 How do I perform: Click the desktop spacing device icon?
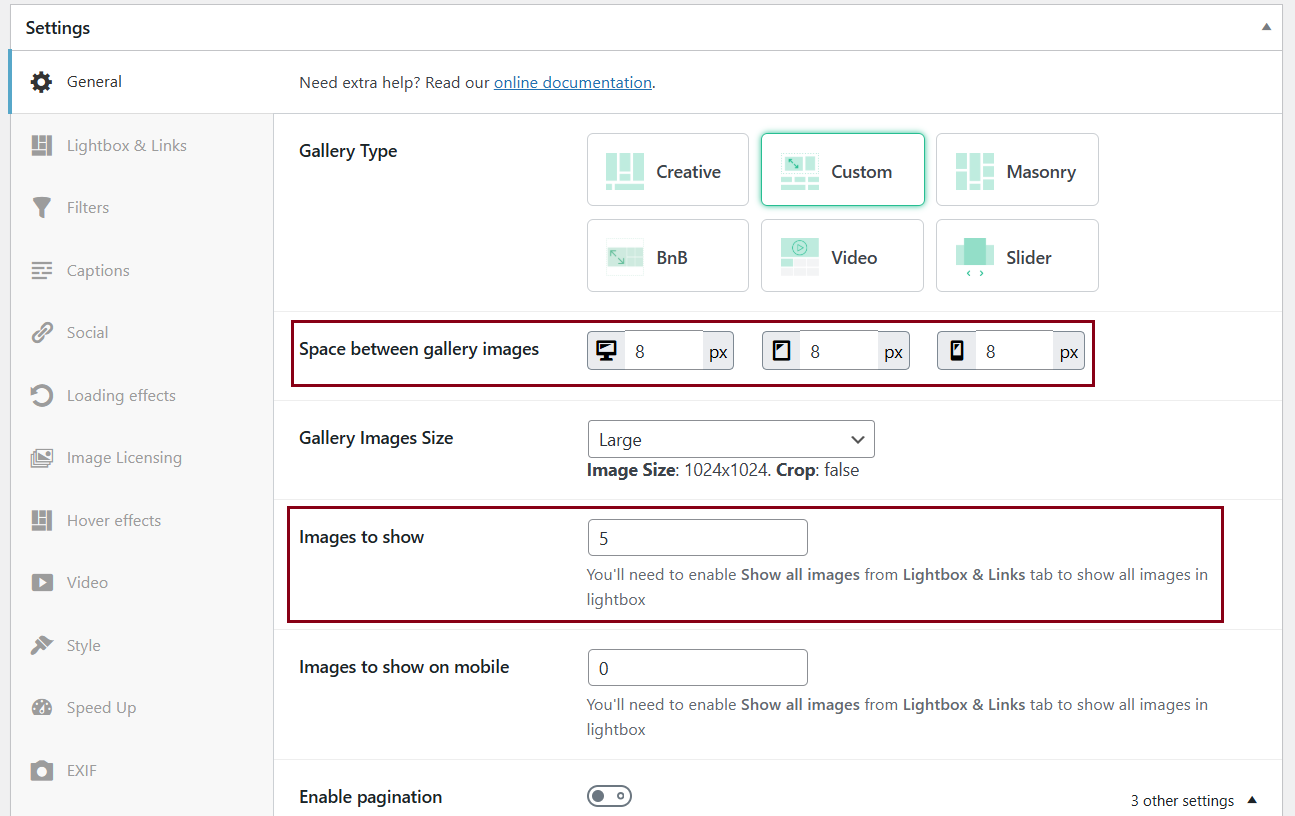pyautogui.click(x=606, y=351)
